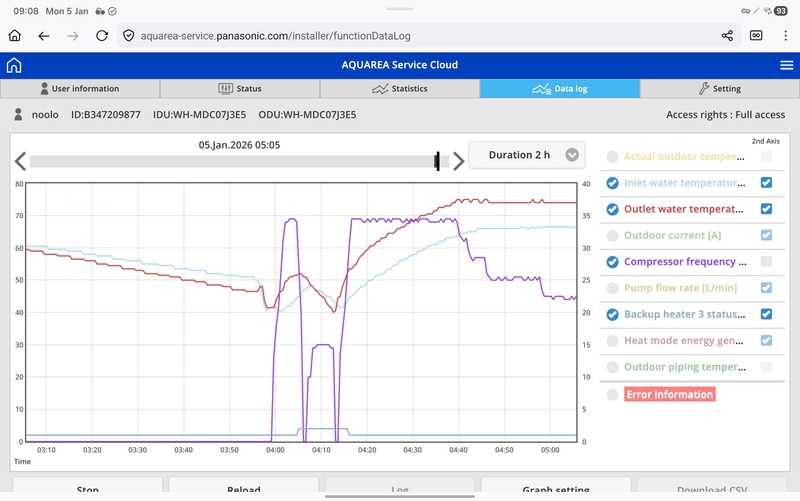Image resolution: width=800 pixels, height=501 pixels.
Task: Open the Duration 2 h dropdown
Action: [527, 155]
